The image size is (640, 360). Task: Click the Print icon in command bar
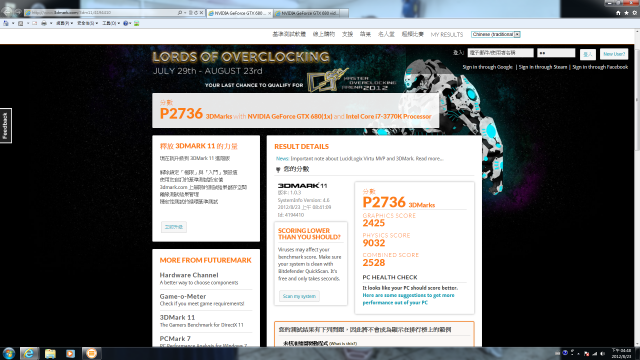[44, 23]
